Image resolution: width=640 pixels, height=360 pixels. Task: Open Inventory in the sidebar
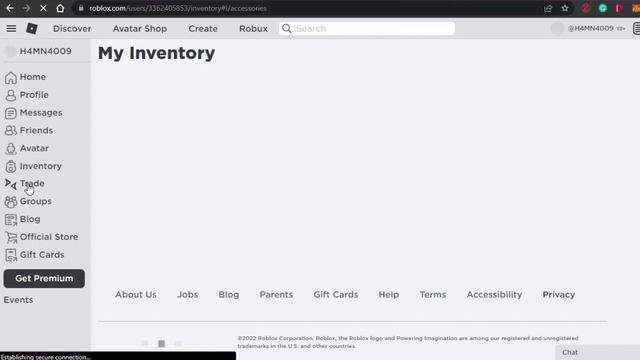(x=40, y=166)
